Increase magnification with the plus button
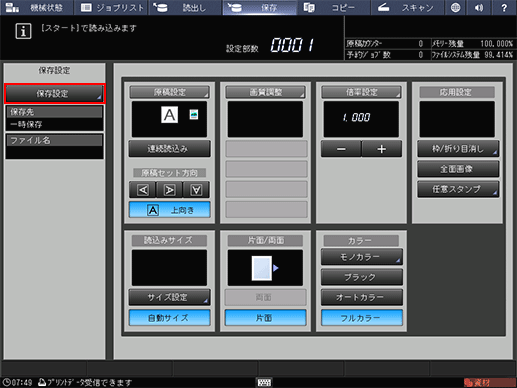 (382, 149)
